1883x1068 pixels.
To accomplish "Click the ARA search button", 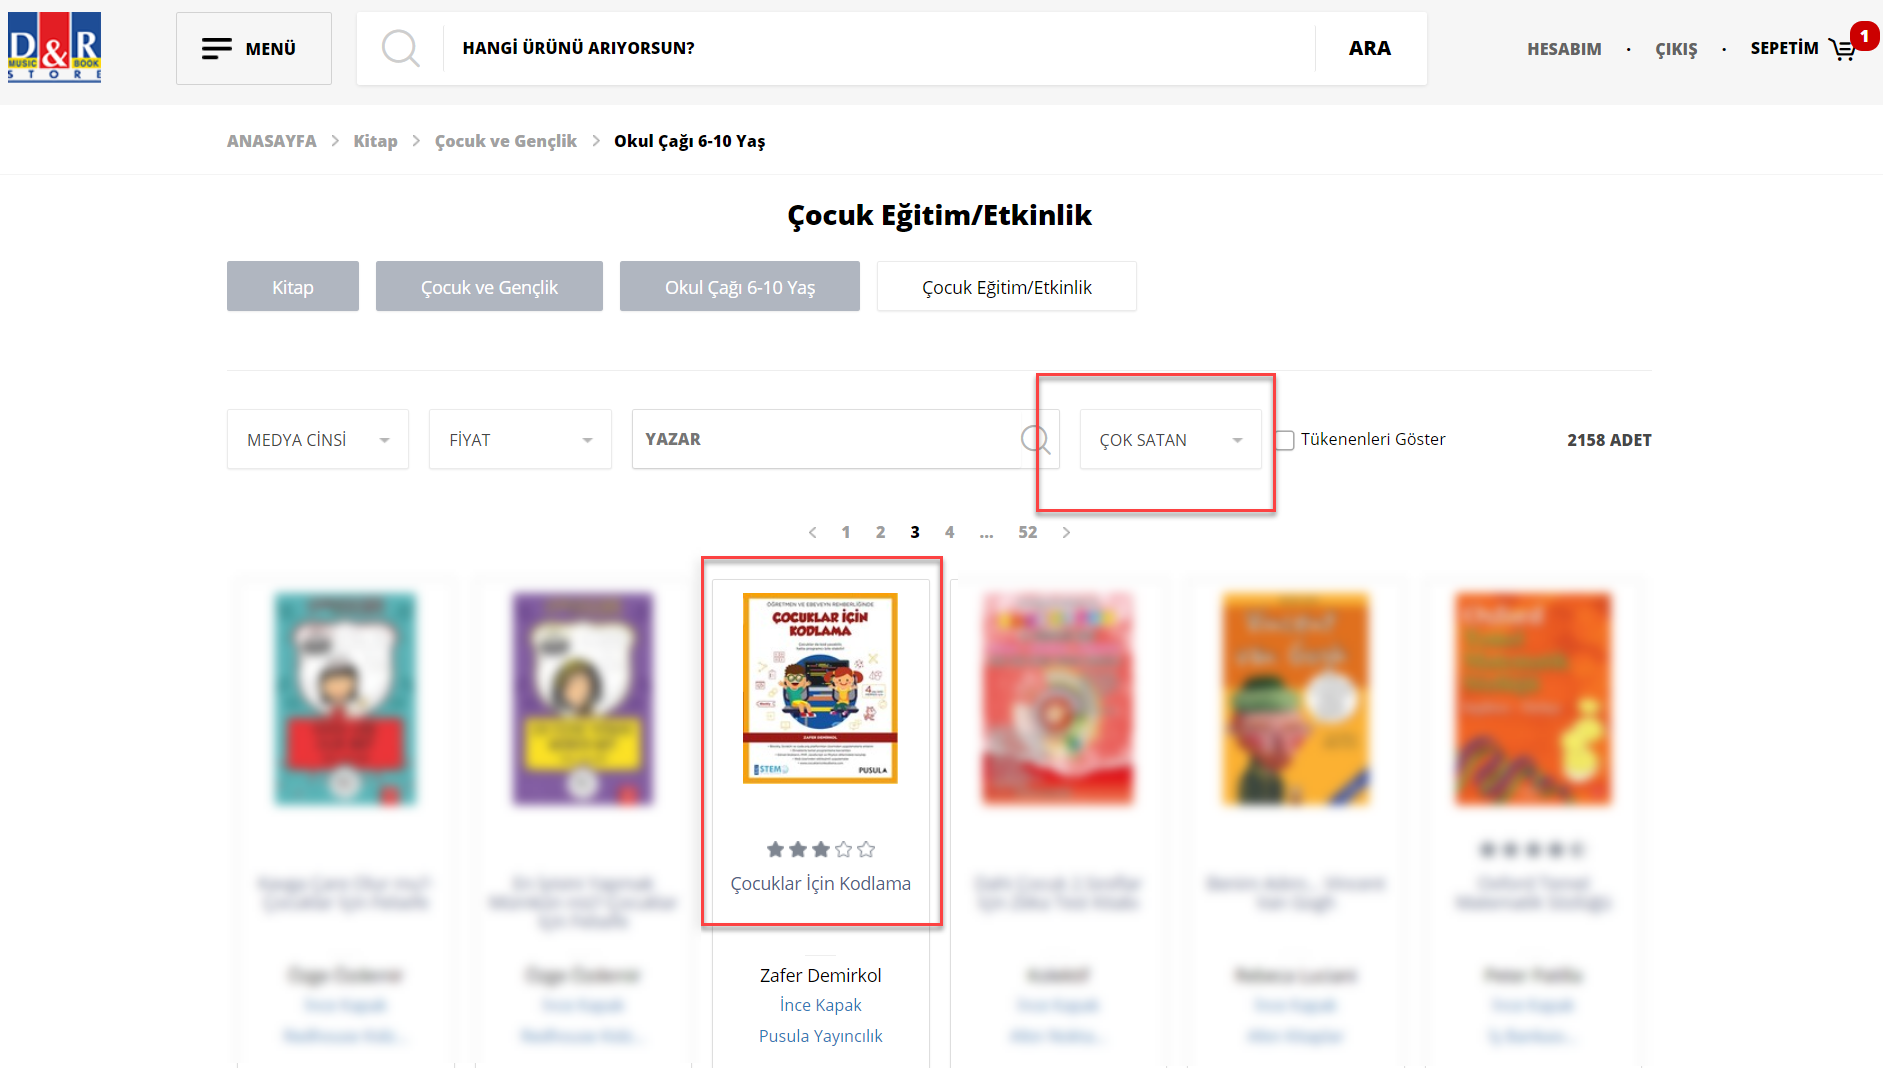I will (1370, 48).
